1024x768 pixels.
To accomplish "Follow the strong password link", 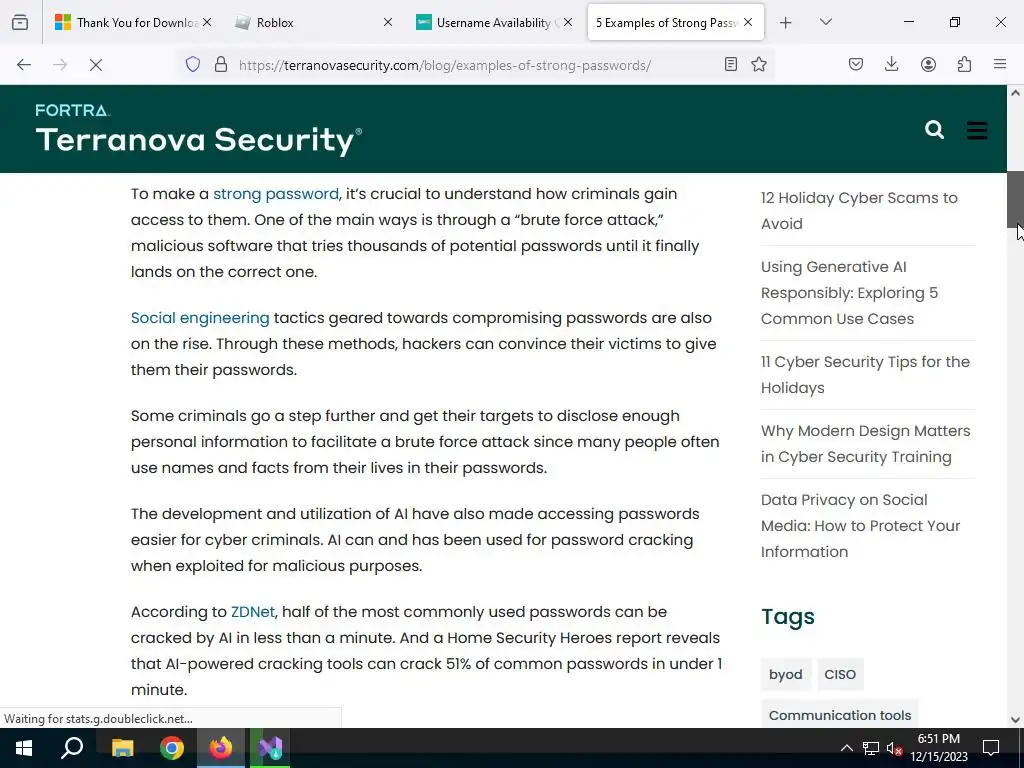I will [x=276, y=194].
